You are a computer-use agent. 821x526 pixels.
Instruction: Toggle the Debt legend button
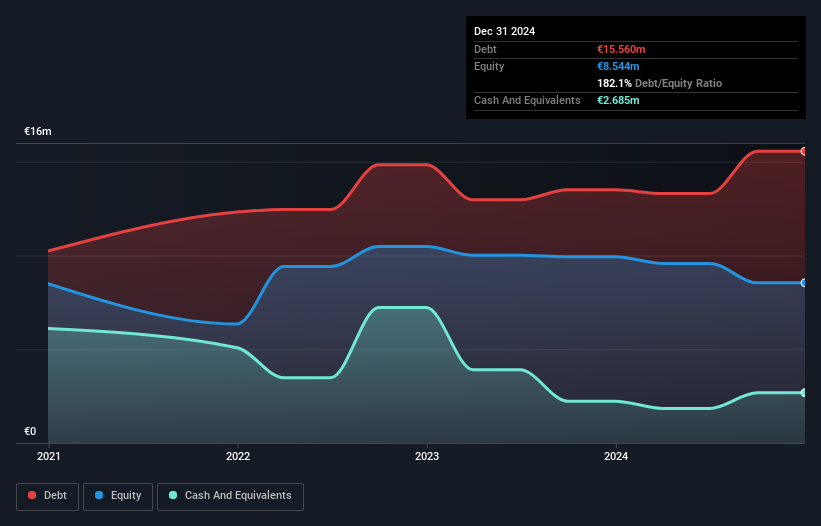click(48, 496)
